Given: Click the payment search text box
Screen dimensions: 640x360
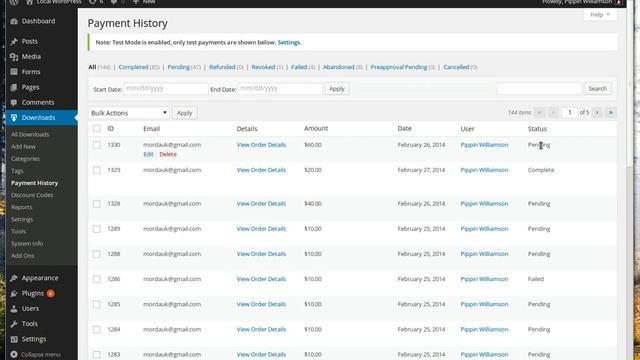Looking at the screenshot, I should (539, 89).
